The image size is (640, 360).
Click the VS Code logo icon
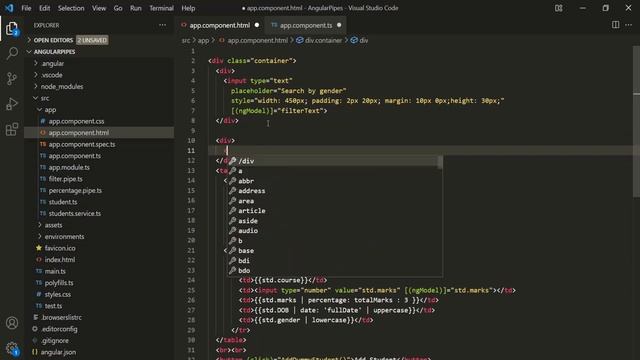pos(9,8)
